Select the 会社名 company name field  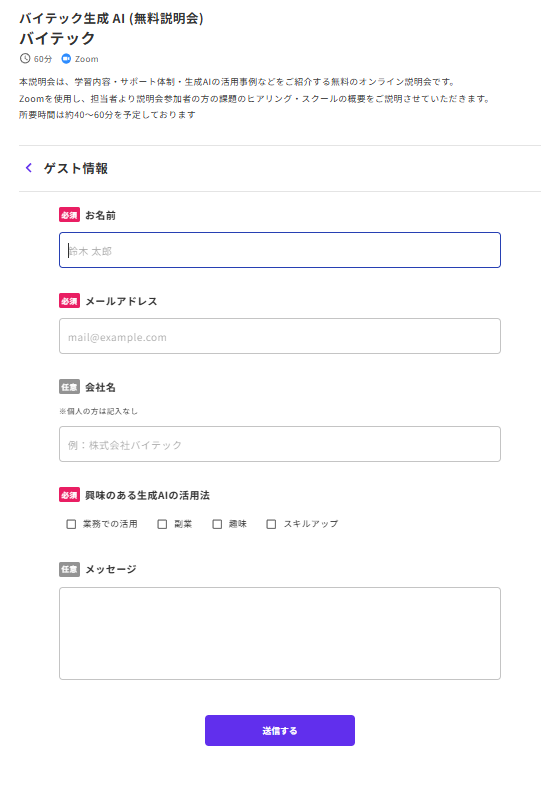point(280,444)
